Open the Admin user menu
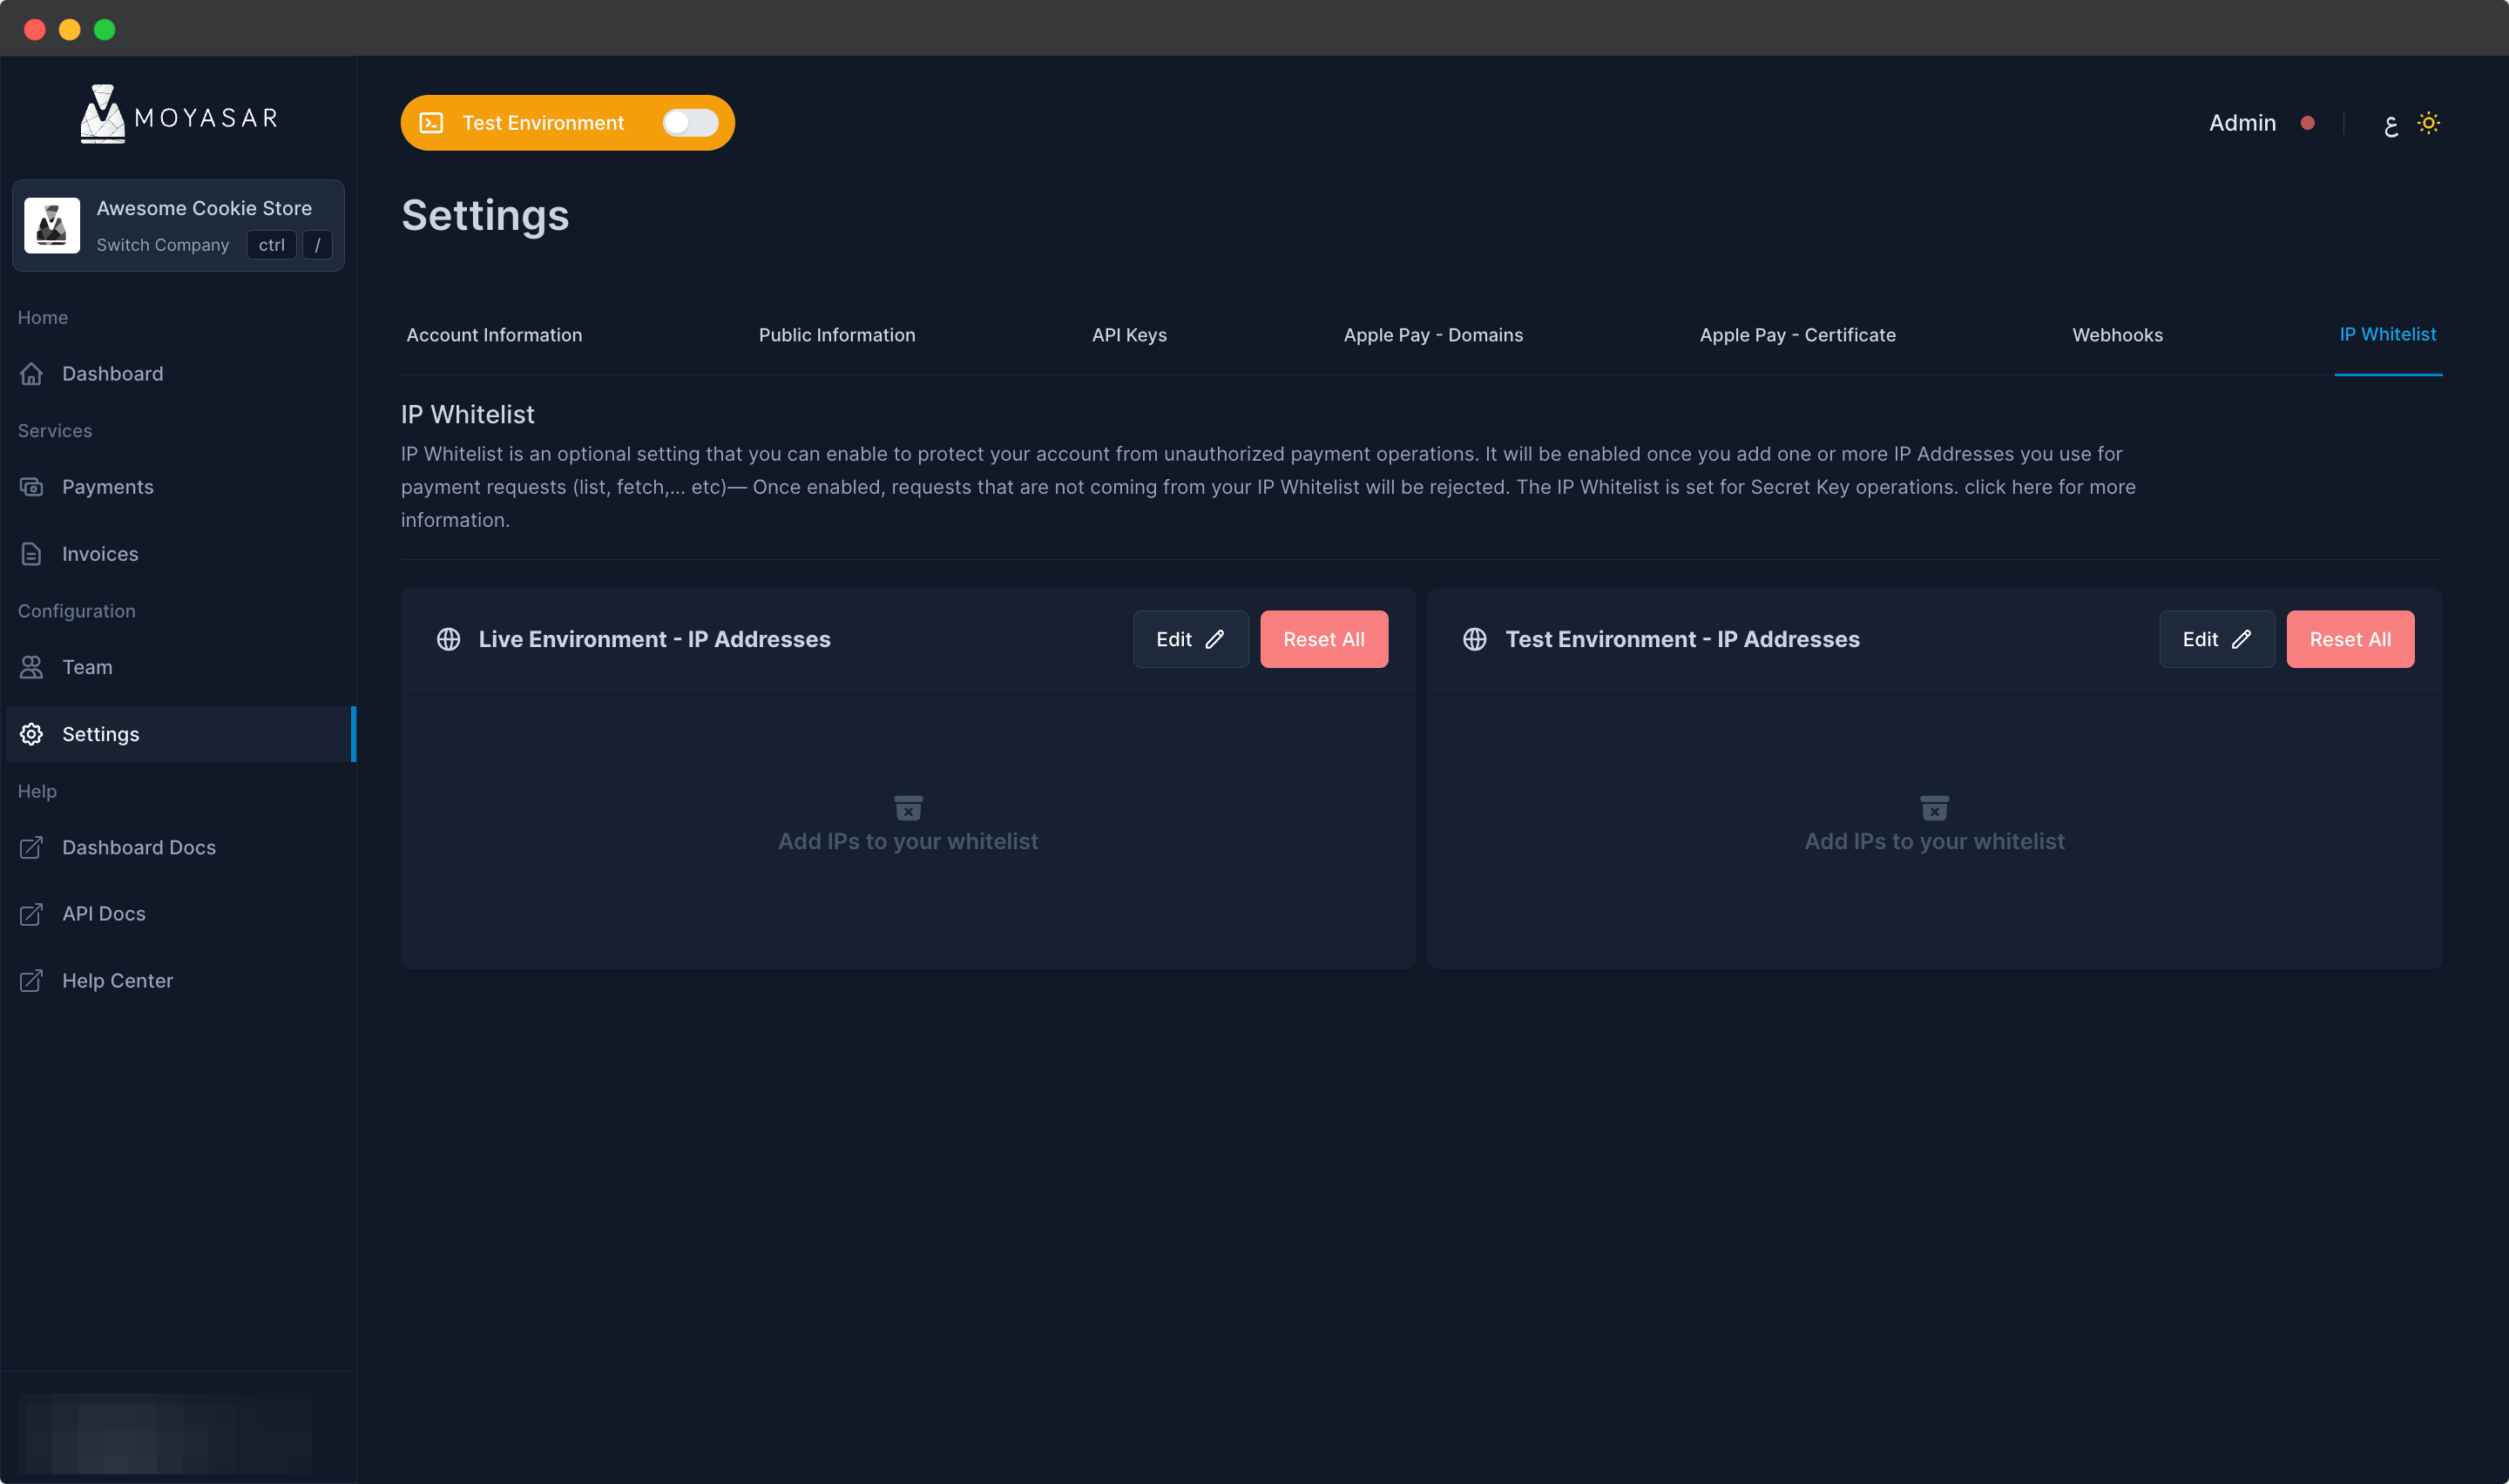The image size is (2509, 1484). point(2242,123)
